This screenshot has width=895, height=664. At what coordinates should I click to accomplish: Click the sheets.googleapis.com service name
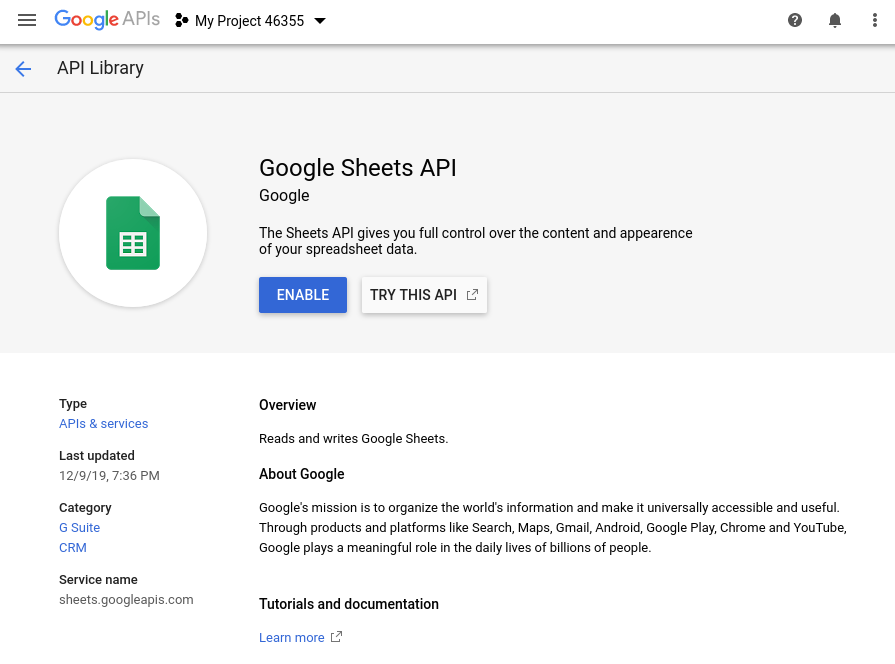pos(126,599)
